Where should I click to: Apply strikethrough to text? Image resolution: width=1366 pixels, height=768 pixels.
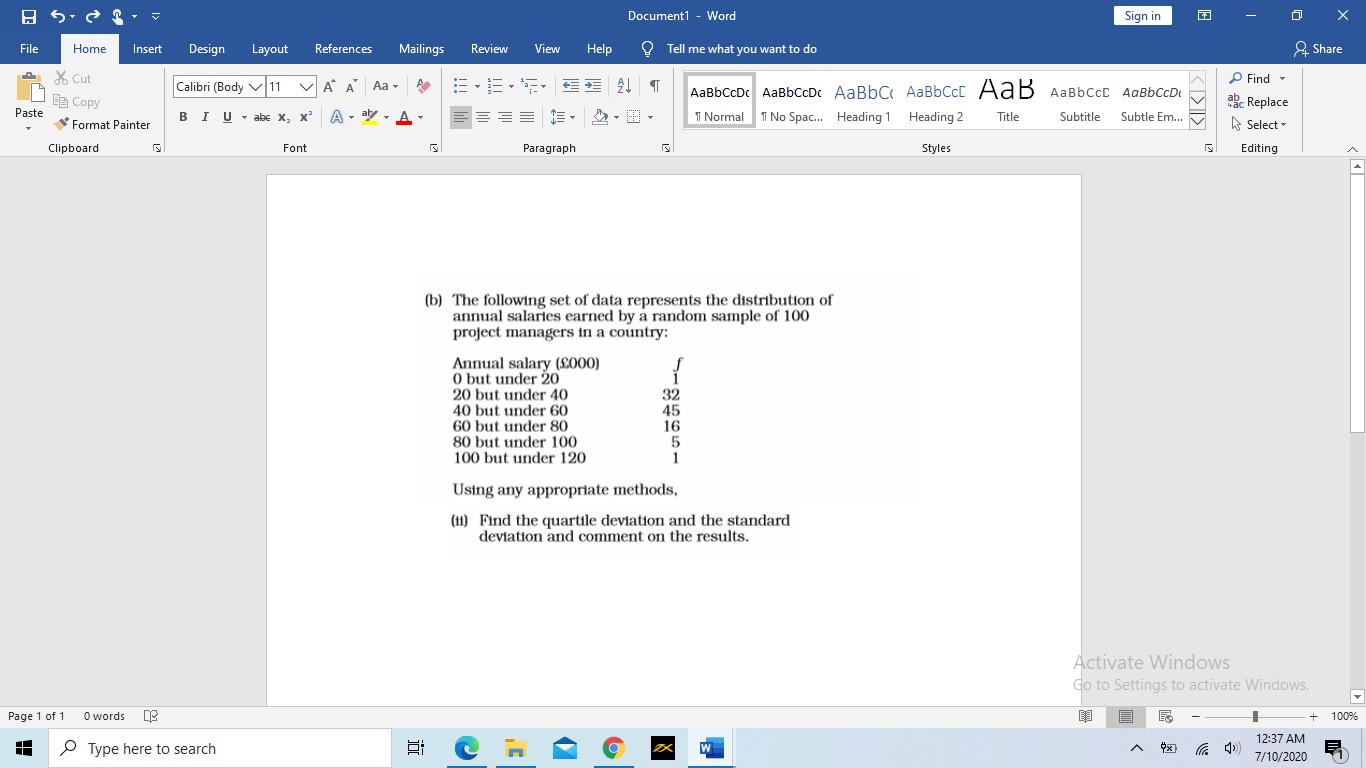pos(261,117)
